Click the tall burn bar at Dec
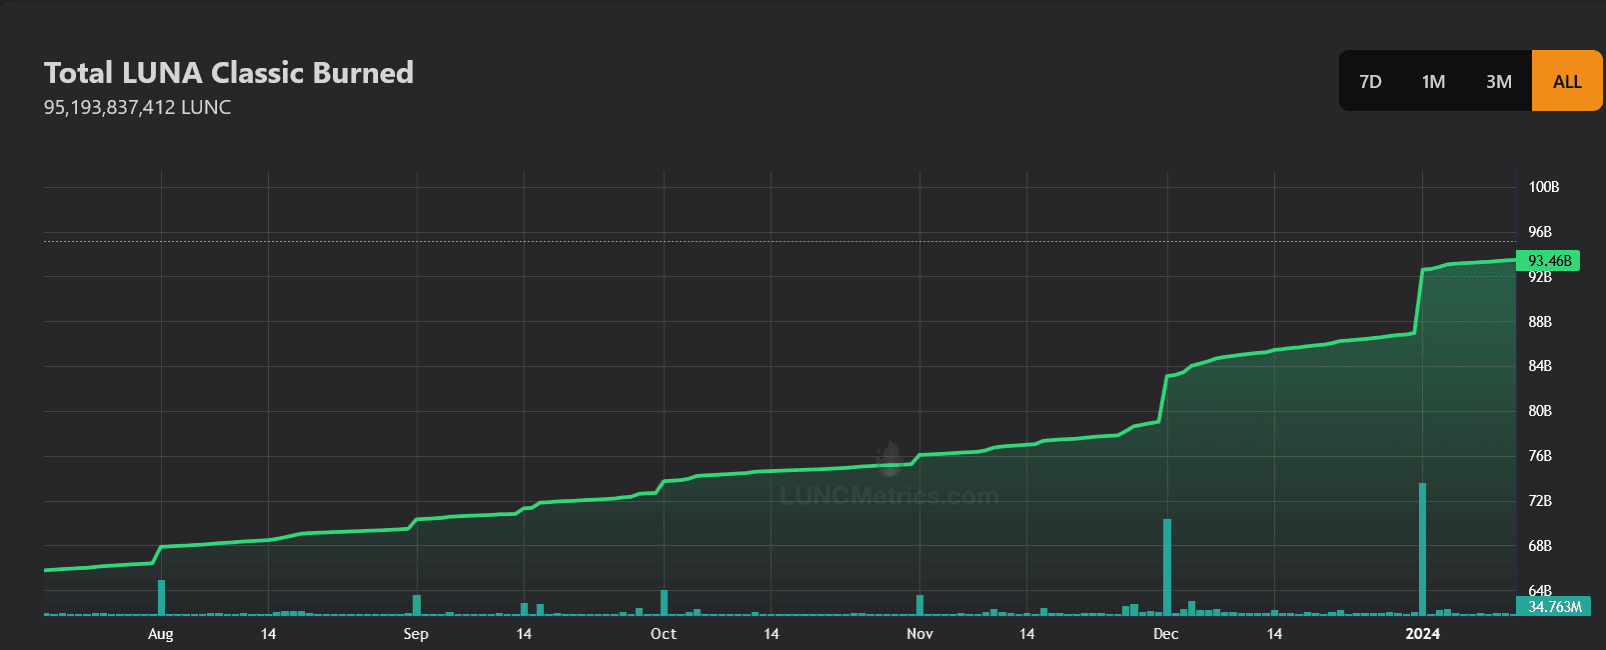 pyautogui.click(x=1167, y=566)
